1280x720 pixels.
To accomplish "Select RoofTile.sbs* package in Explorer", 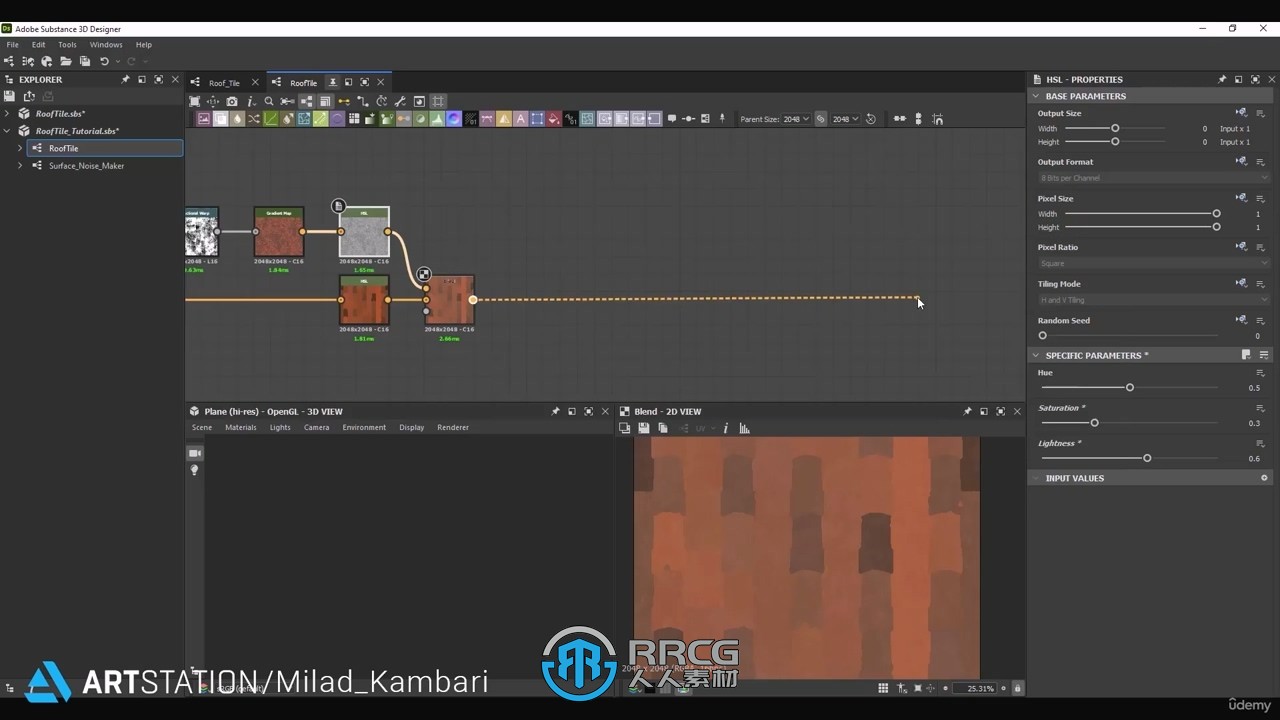I will (60, 114).
